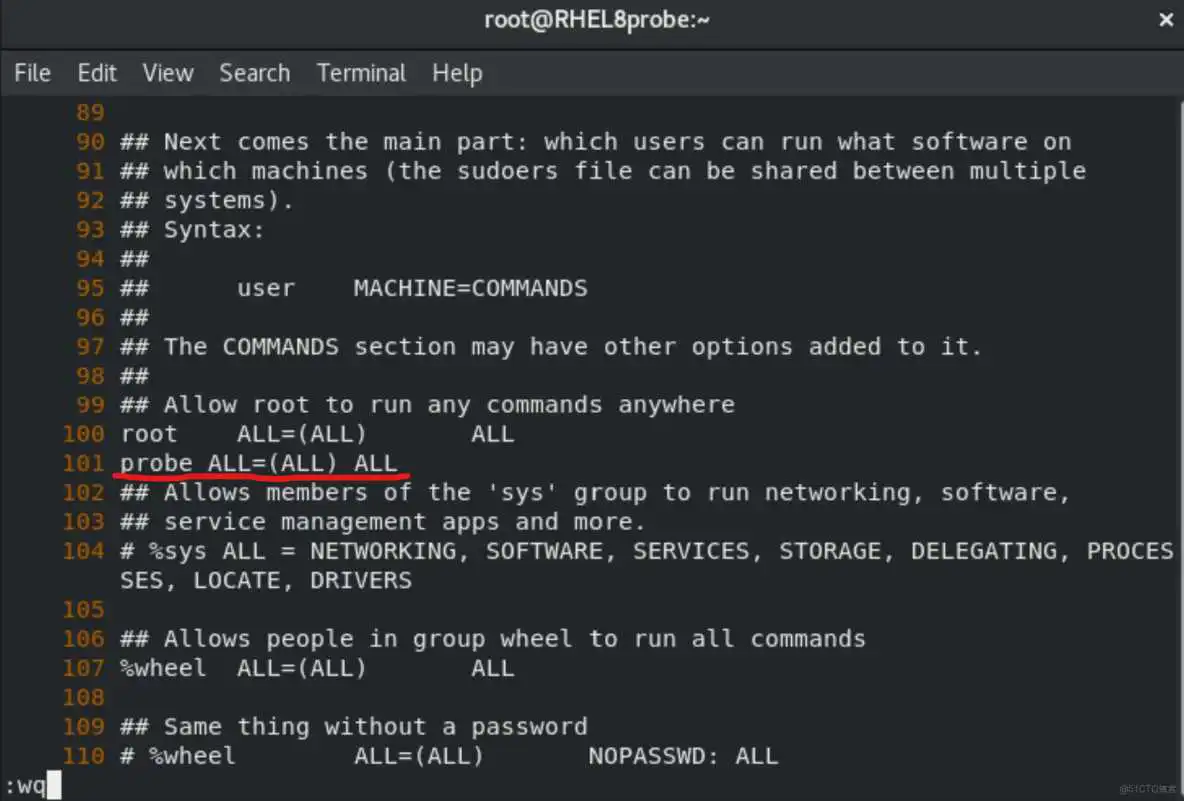Click the %sys group comment line
This screenshot has width=1184, height=801.
tap(600, 551)
